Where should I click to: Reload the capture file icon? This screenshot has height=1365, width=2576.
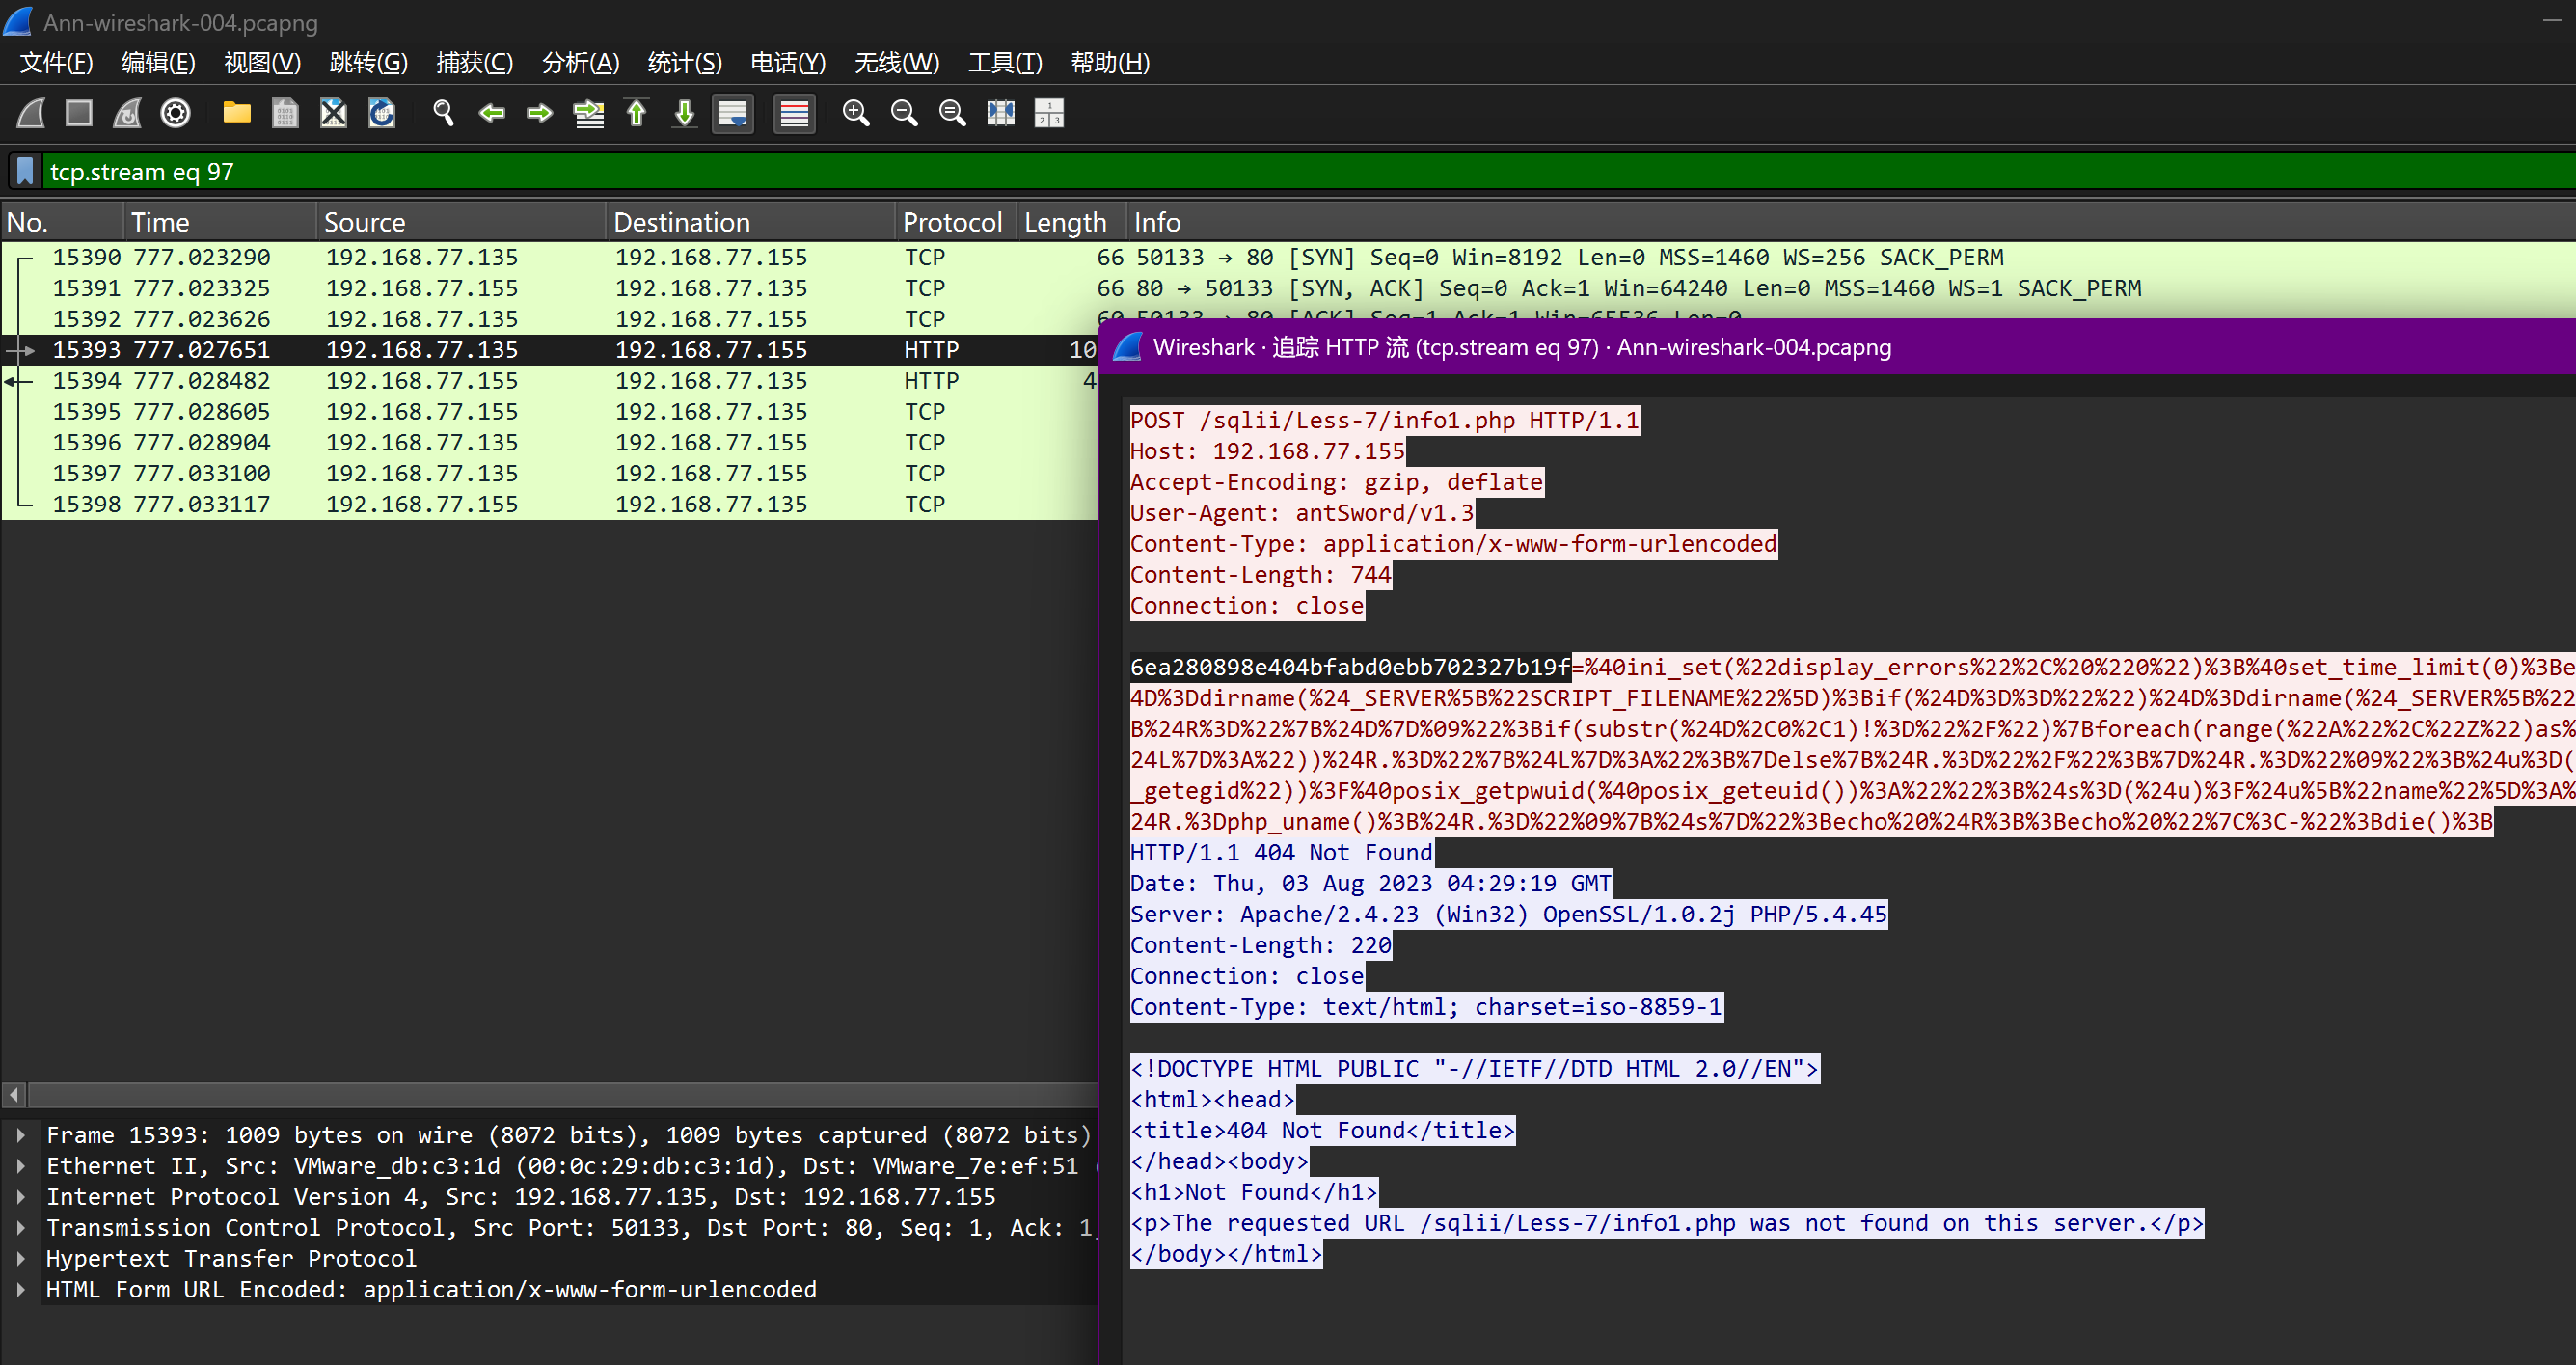[x=382, y=113]
